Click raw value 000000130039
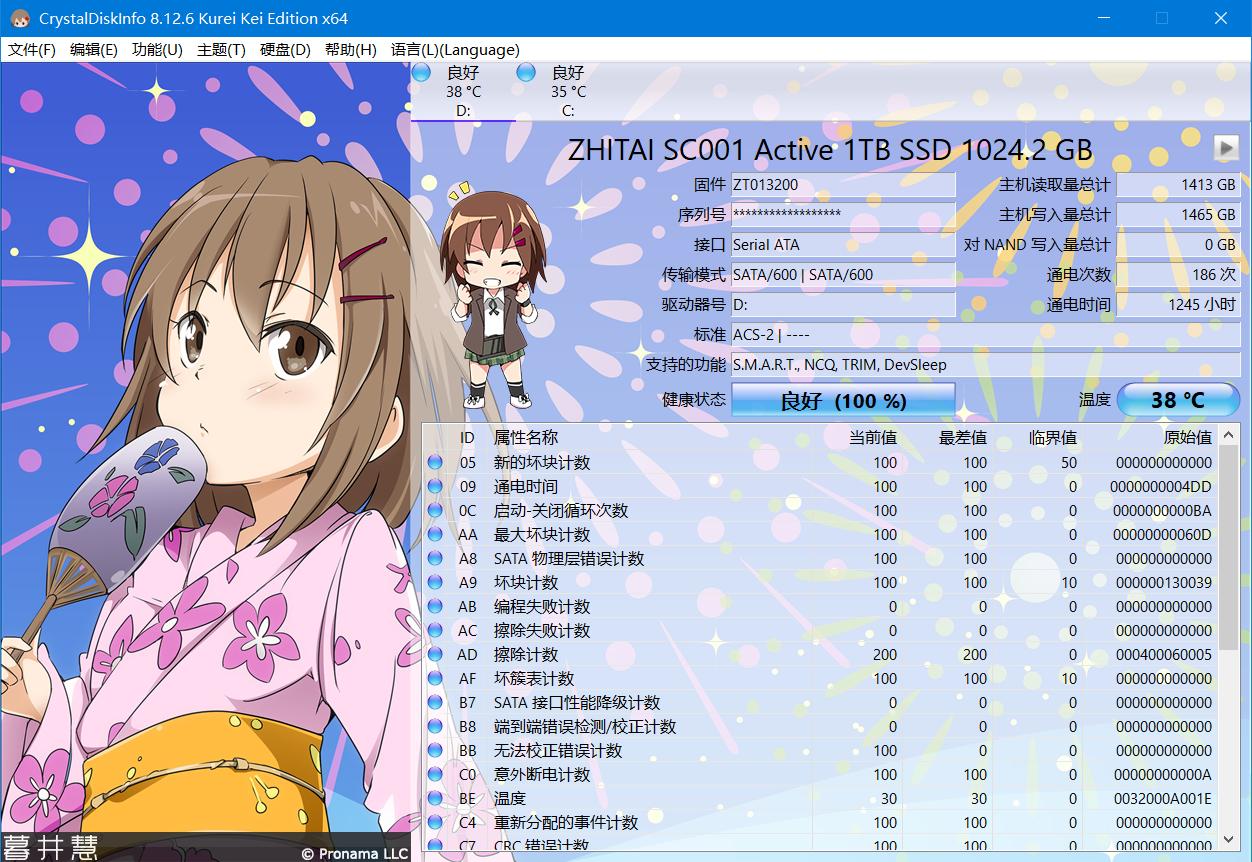The width and height of the screenshot is (1252, 862). click(1163, 582)
